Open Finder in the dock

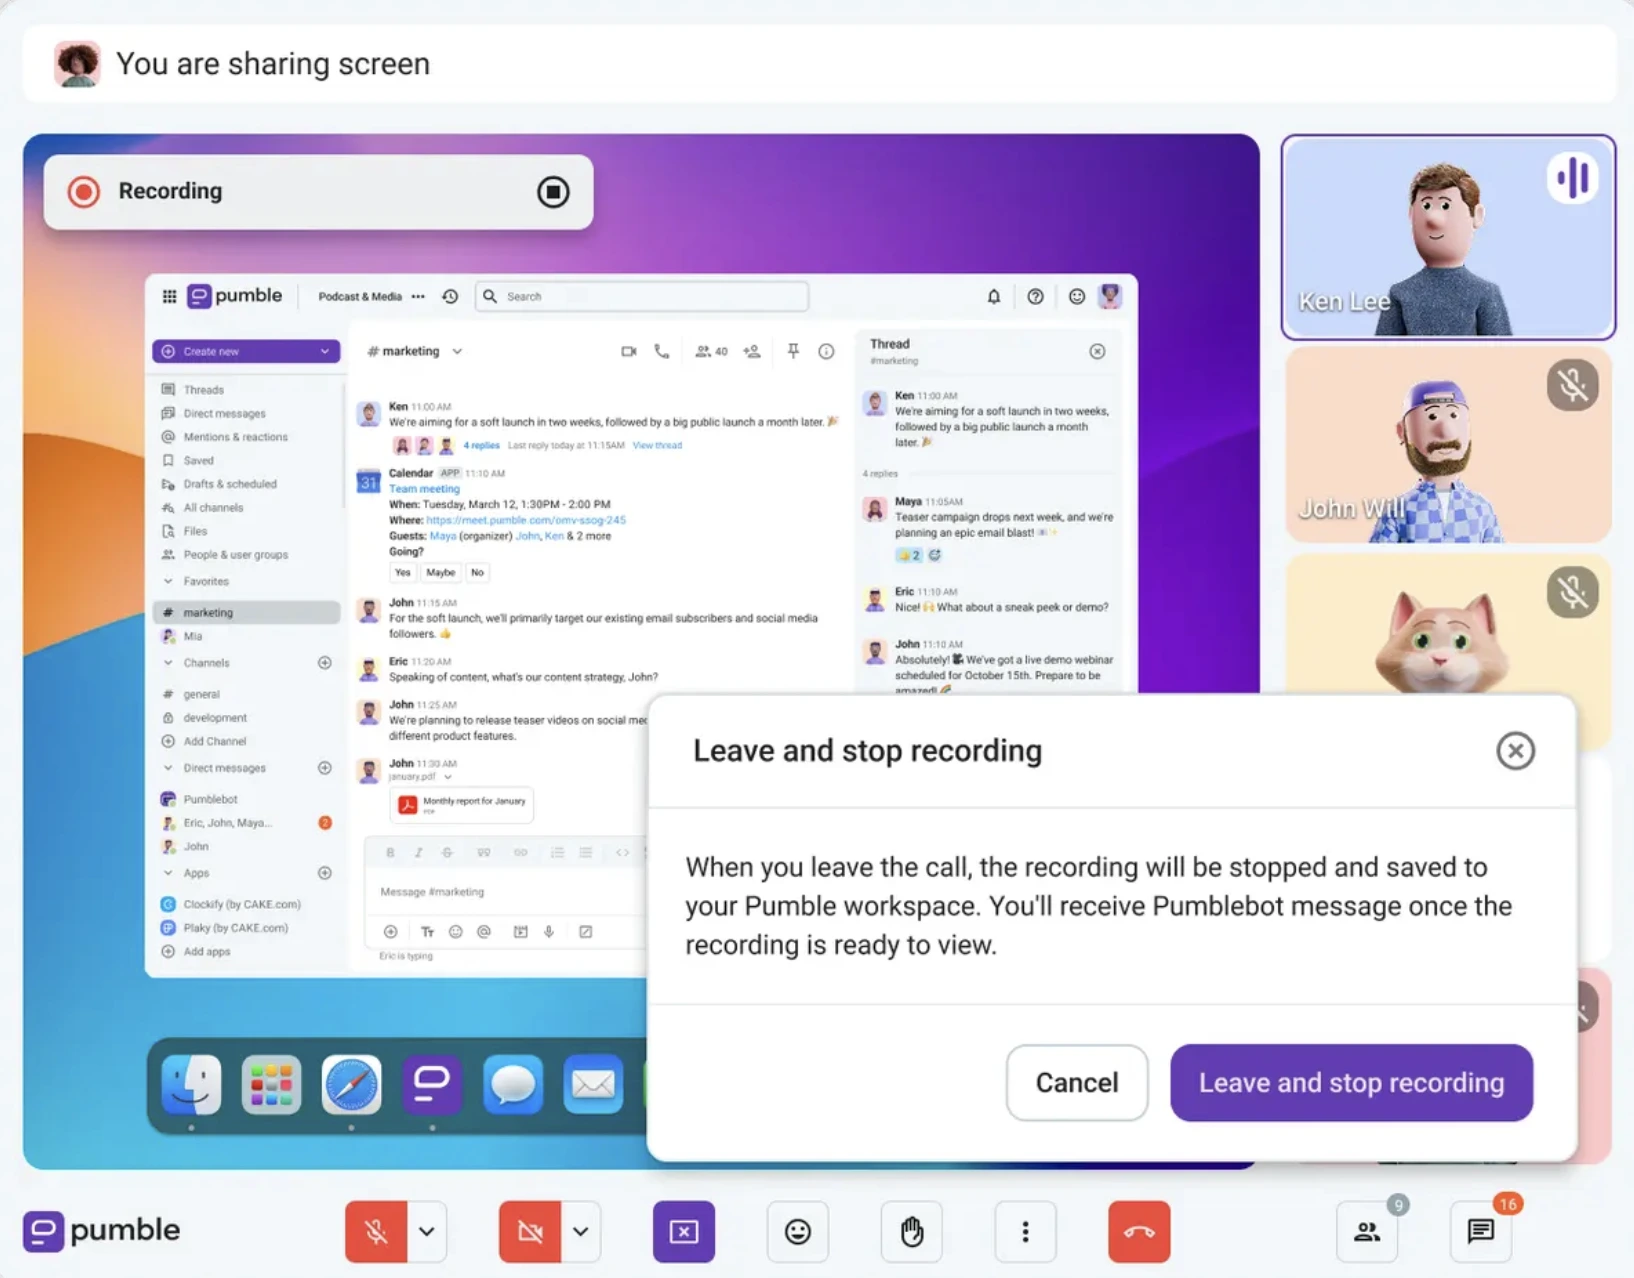click(x=191, y=1084)
